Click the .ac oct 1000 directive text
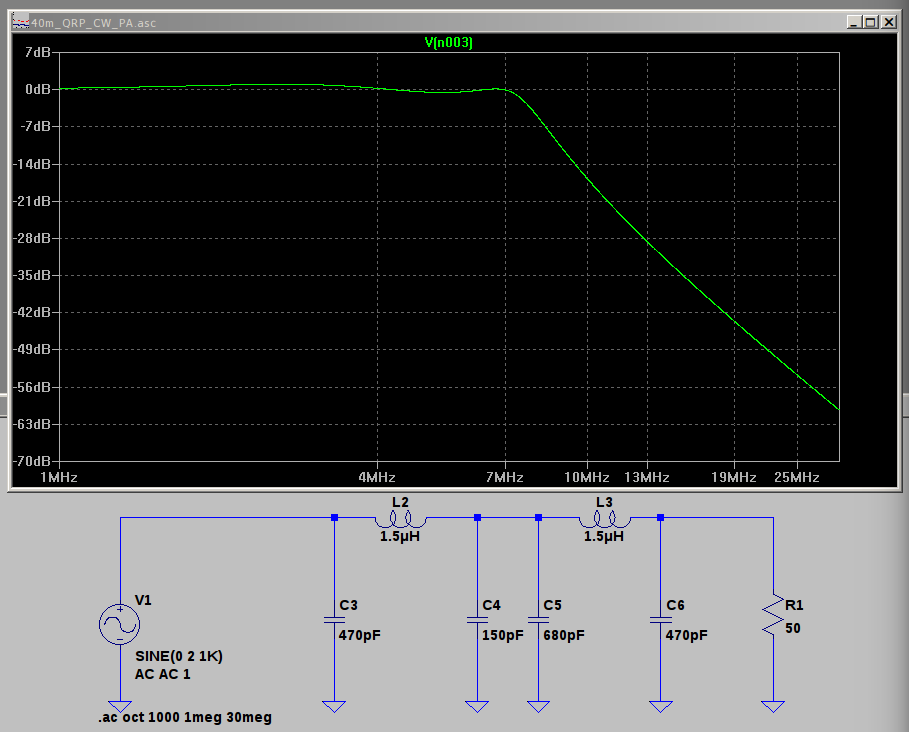909x732 pixels. click(x=185, y=717)
